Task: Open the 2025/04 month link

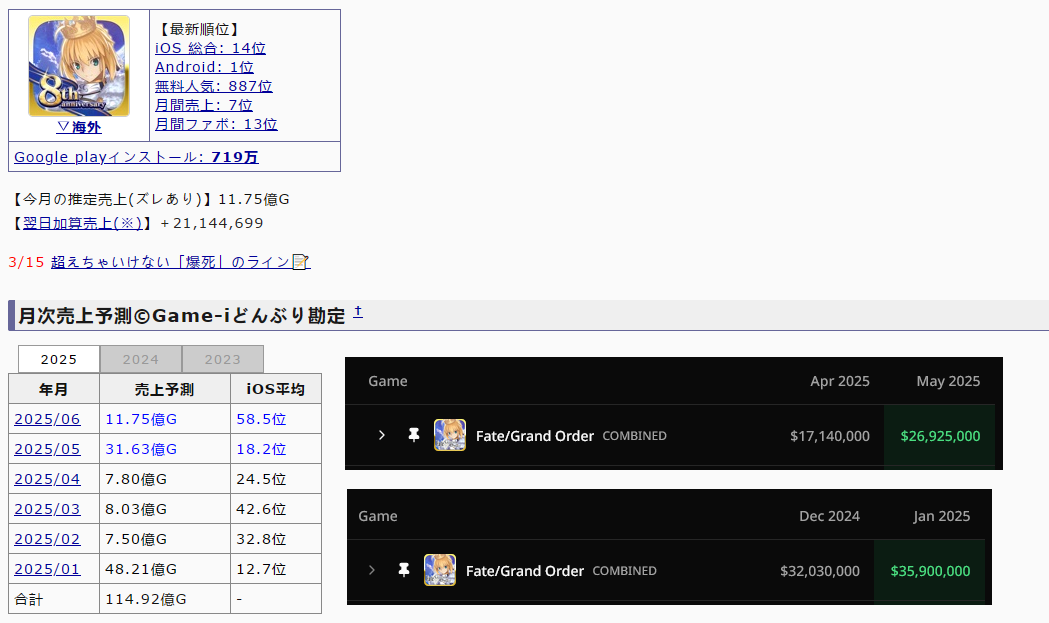Action: point(47,479)
